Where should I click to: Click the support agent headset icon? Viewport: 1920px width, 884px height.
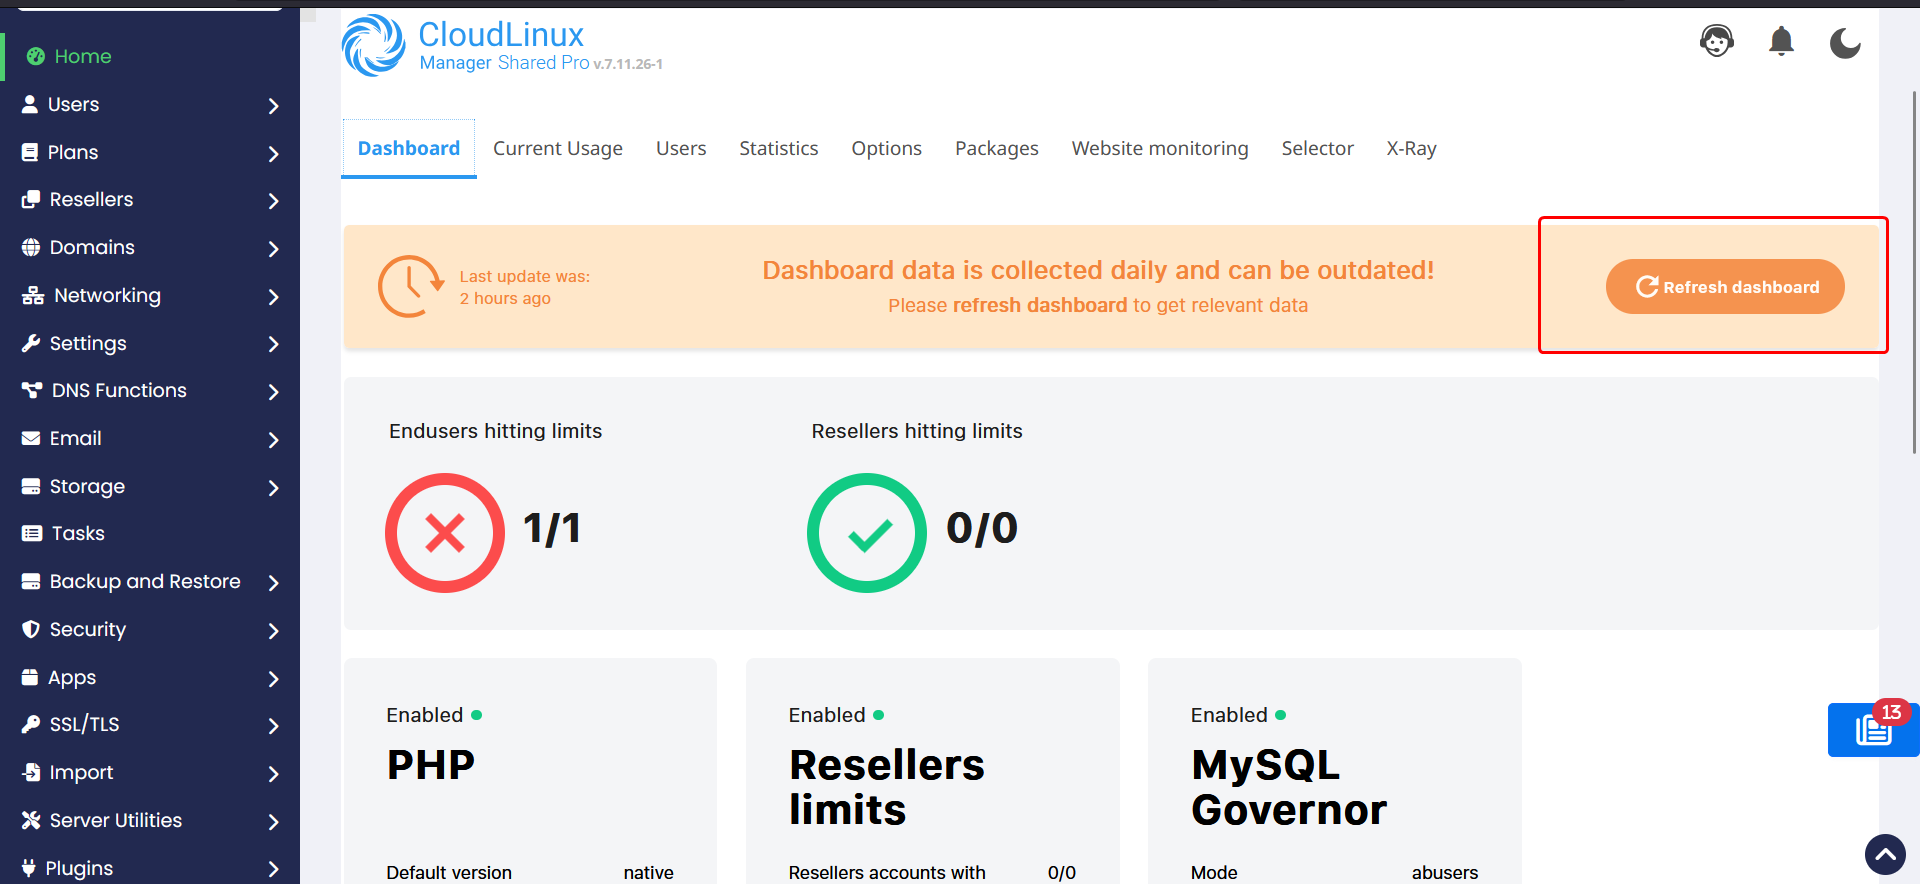[x=1716, y=42]
